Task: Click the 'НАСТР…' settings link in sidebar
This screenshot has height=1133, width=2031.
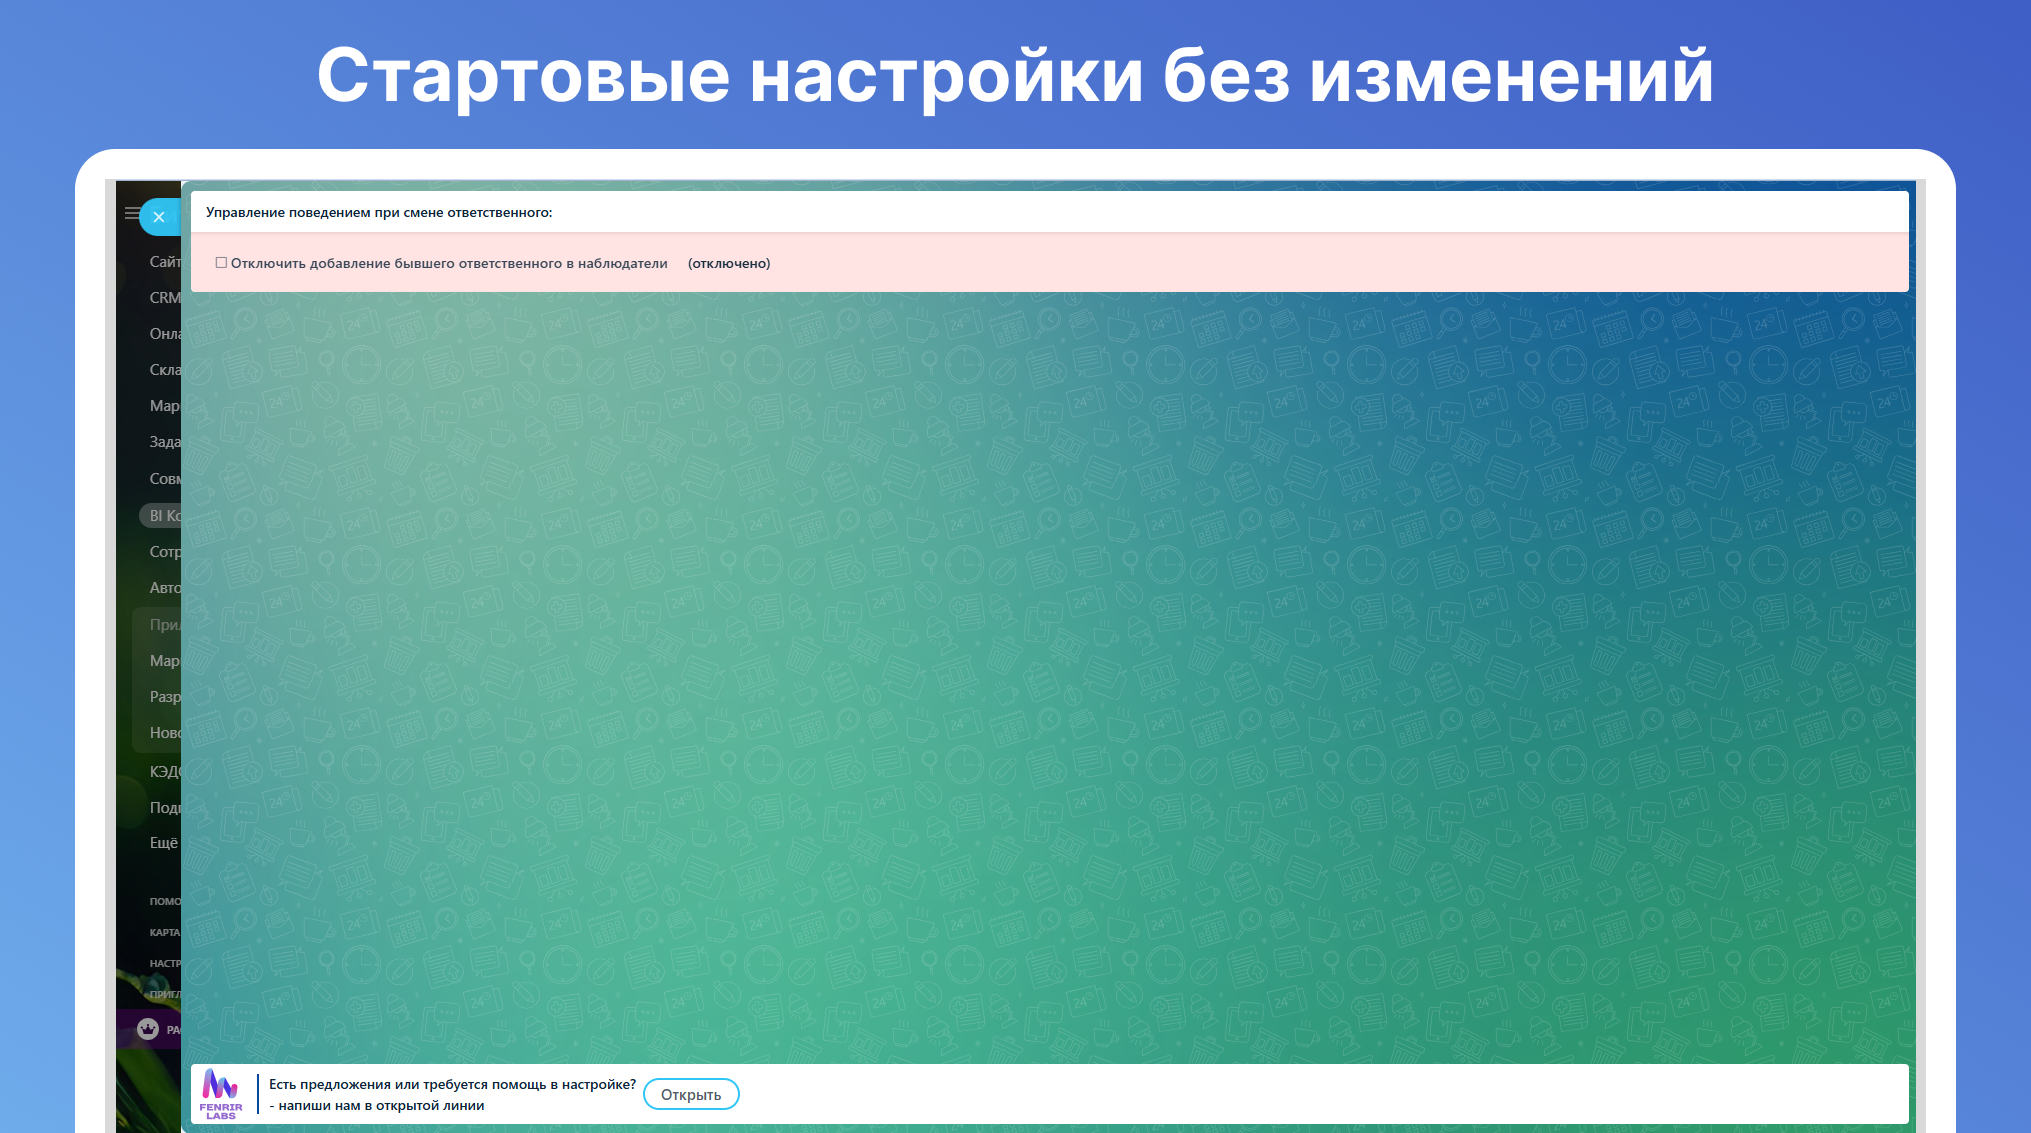Action: tap(164, 963)
